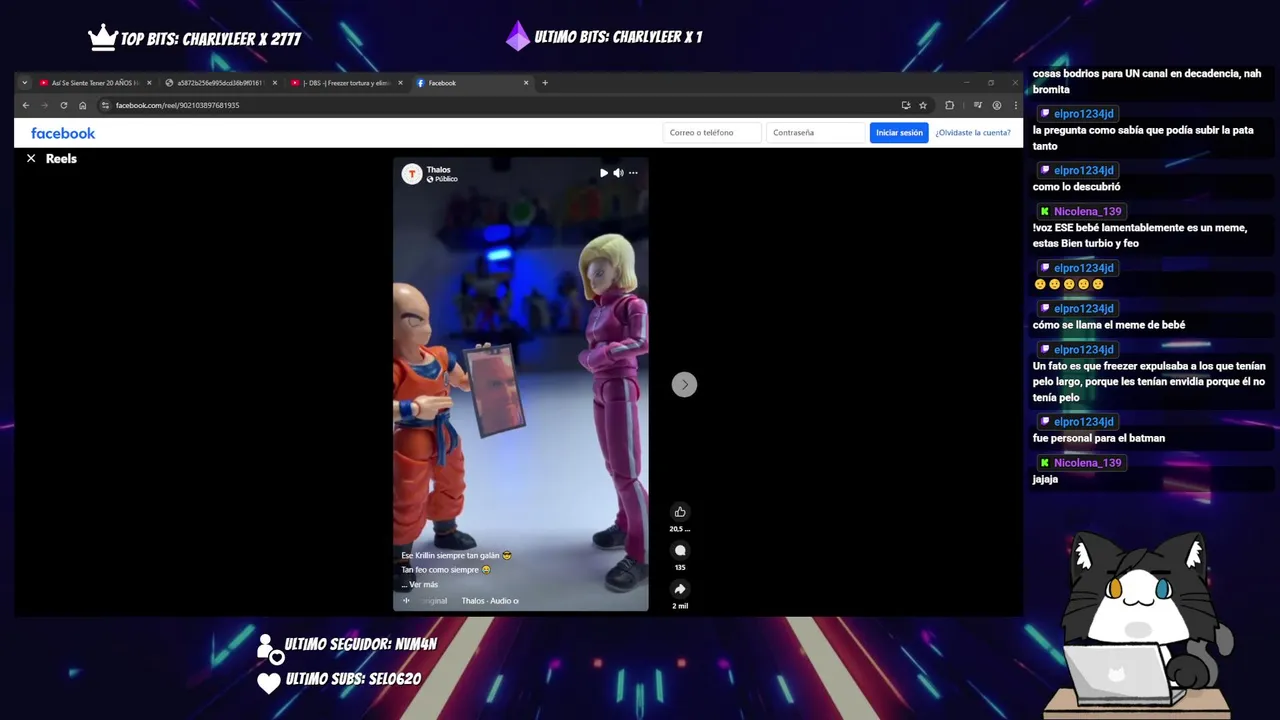Screen dimensions: 1280x720
Task: Click the address bar URL
Action: click(177, 105)
